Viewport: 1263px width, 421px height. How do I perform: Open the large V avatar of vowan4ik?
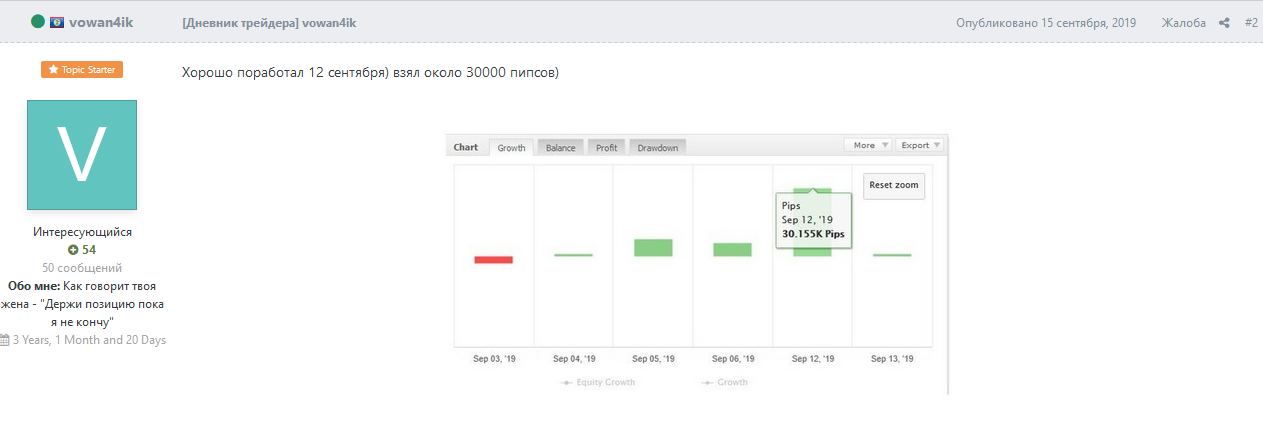pos(82,154)
